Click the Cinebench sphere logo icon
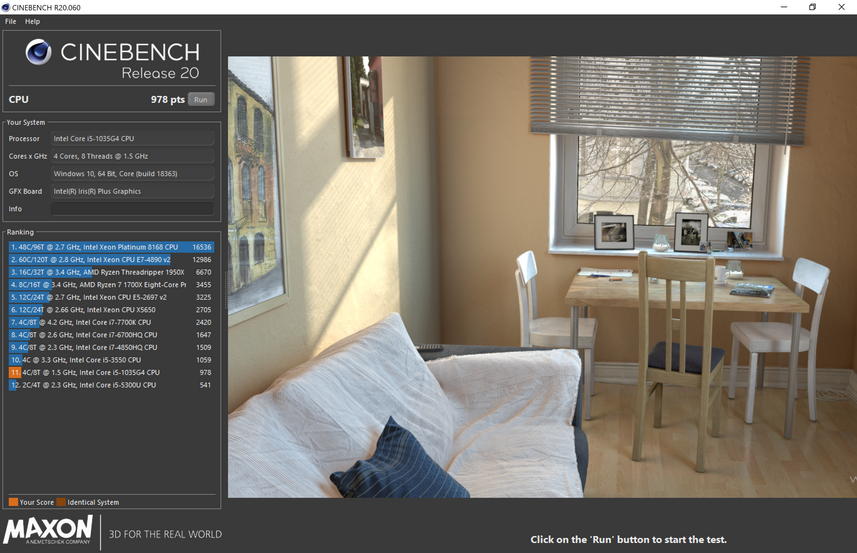The image size is (857, 553). pyautogui.click(x=38, y=52)
